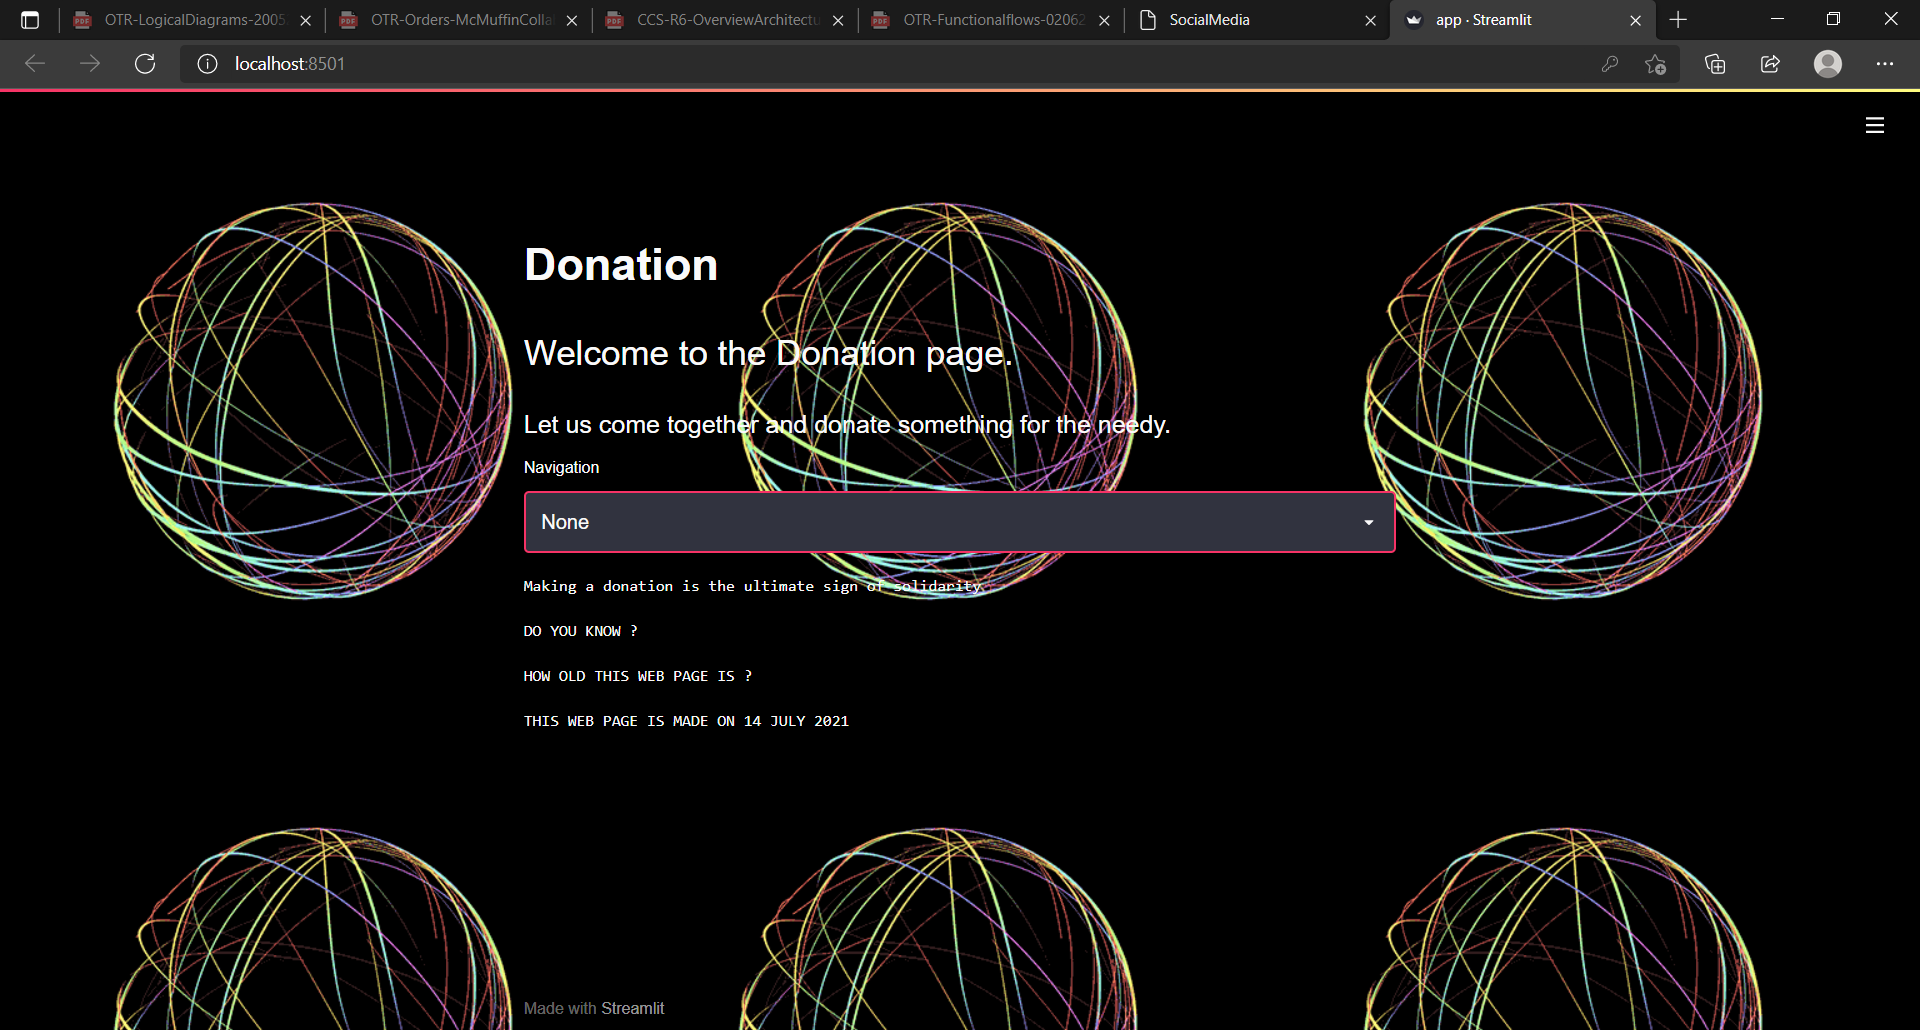The width and height of the screenshot is (1920, 1030).
Task: Switch to OTR-LogicalDiagrams tab
Action: tap(192, 20)
